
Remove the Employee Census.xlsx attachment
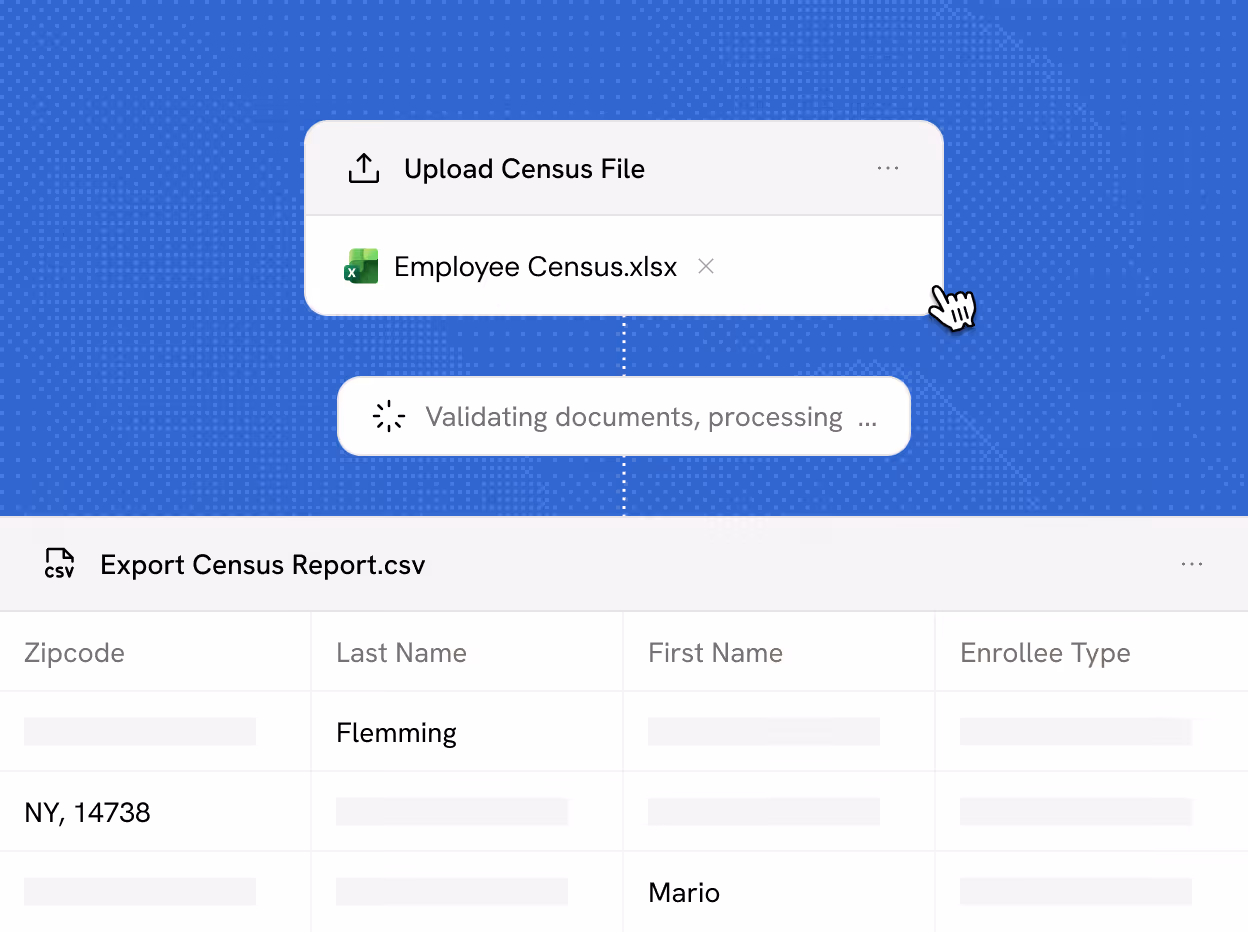[705, 266]
